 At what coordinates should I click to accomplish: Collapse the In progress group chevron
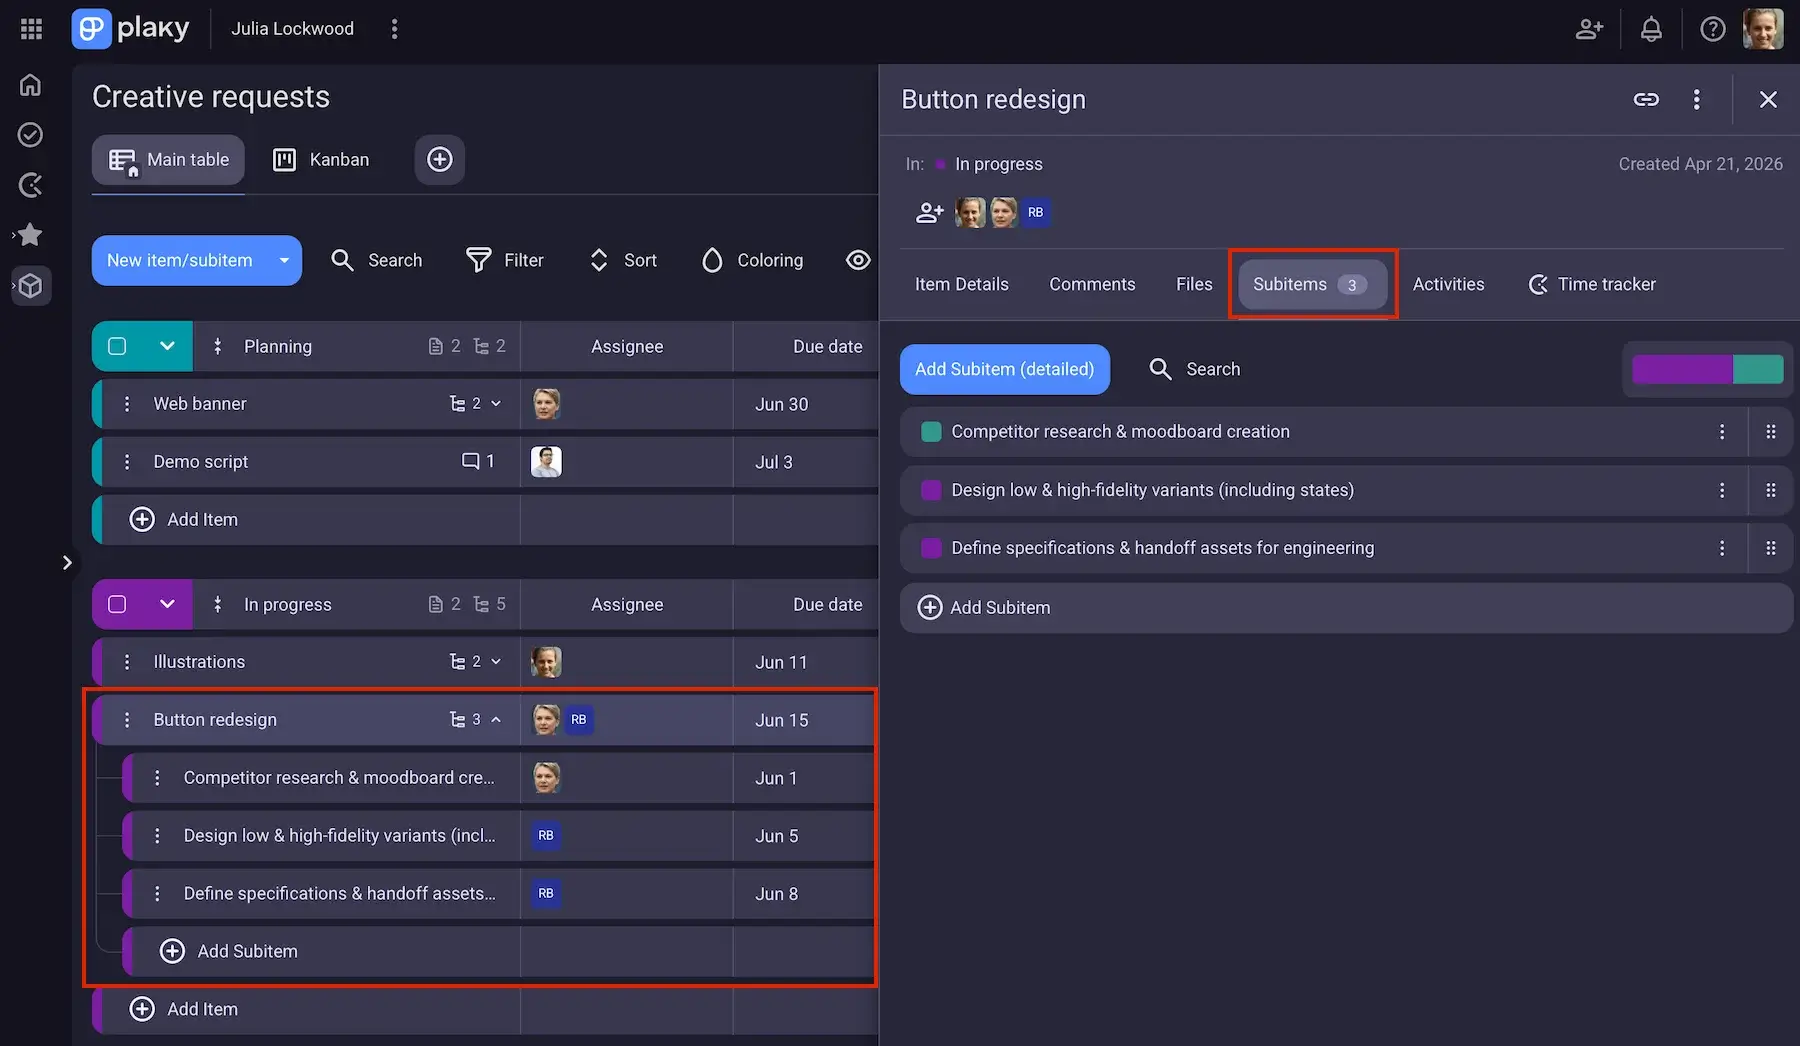(x=167, y=604)
